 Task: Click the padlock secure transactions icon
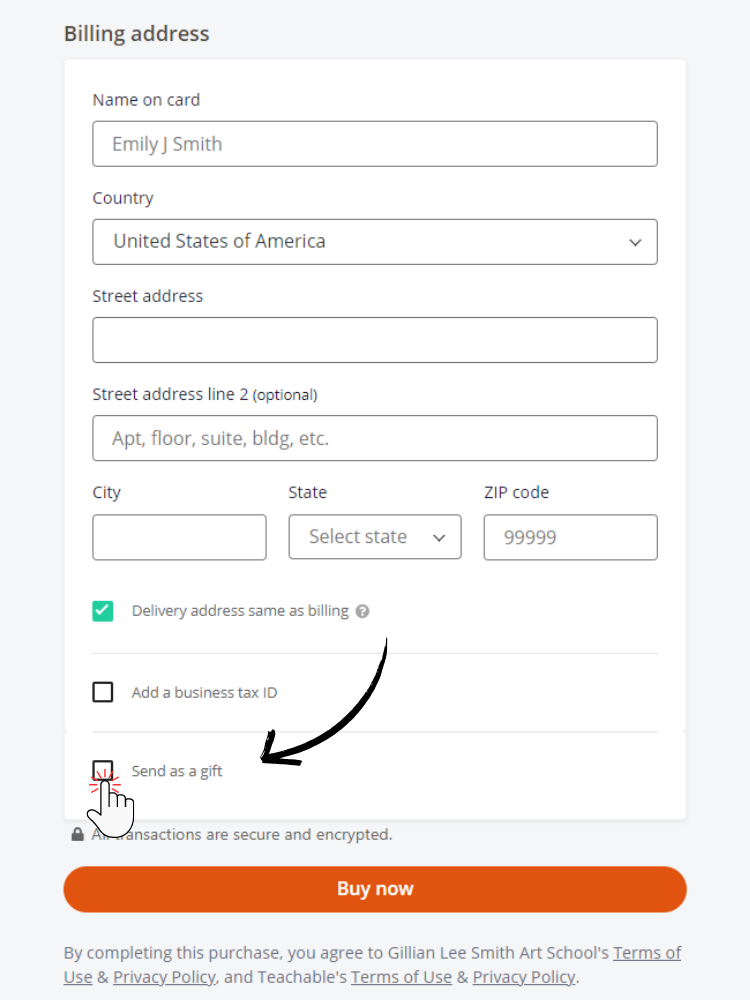[77, 834]
